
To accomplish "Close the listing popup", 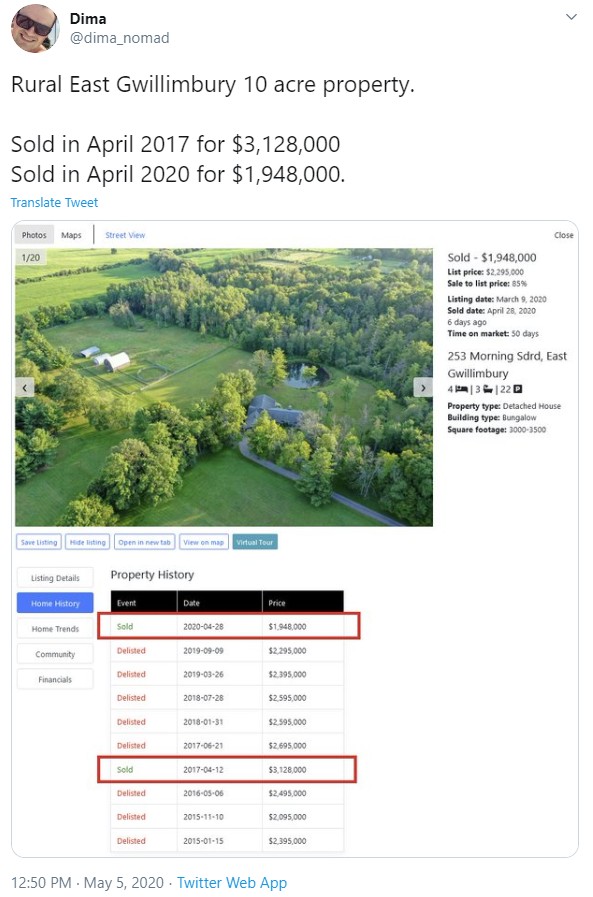I will [563, 235].
